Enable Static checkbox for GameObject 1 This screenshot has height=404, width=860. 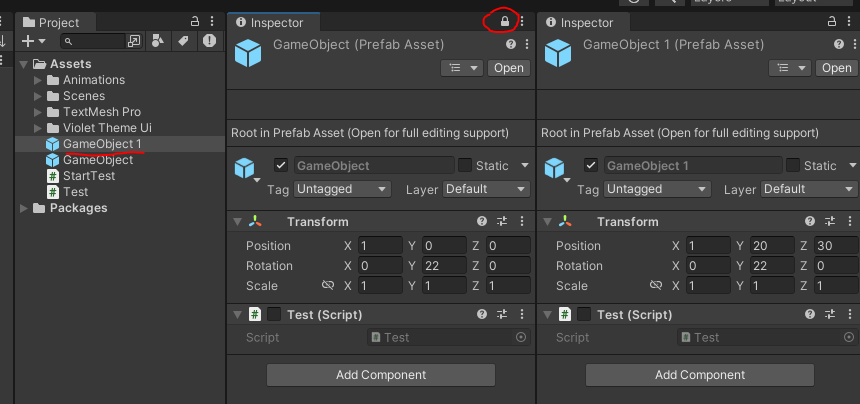793,166
